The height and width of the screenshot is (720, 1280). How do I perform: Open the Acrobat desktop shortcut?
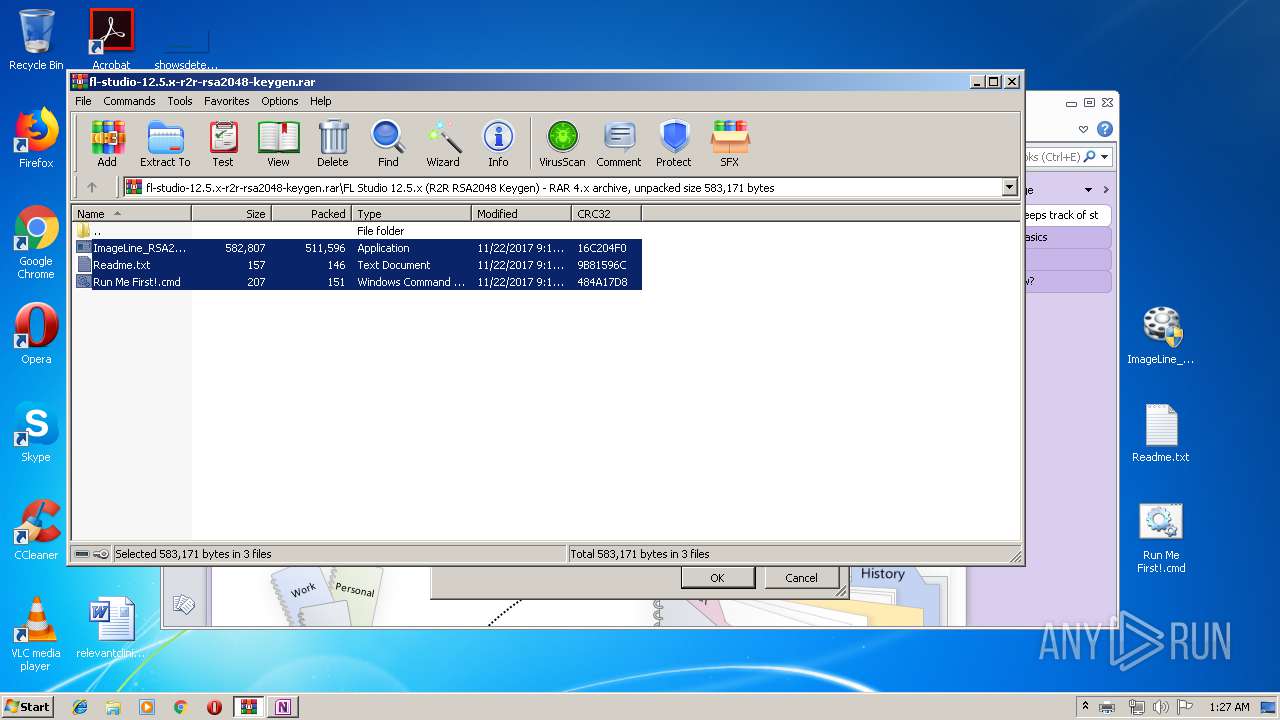click(111, 40)
